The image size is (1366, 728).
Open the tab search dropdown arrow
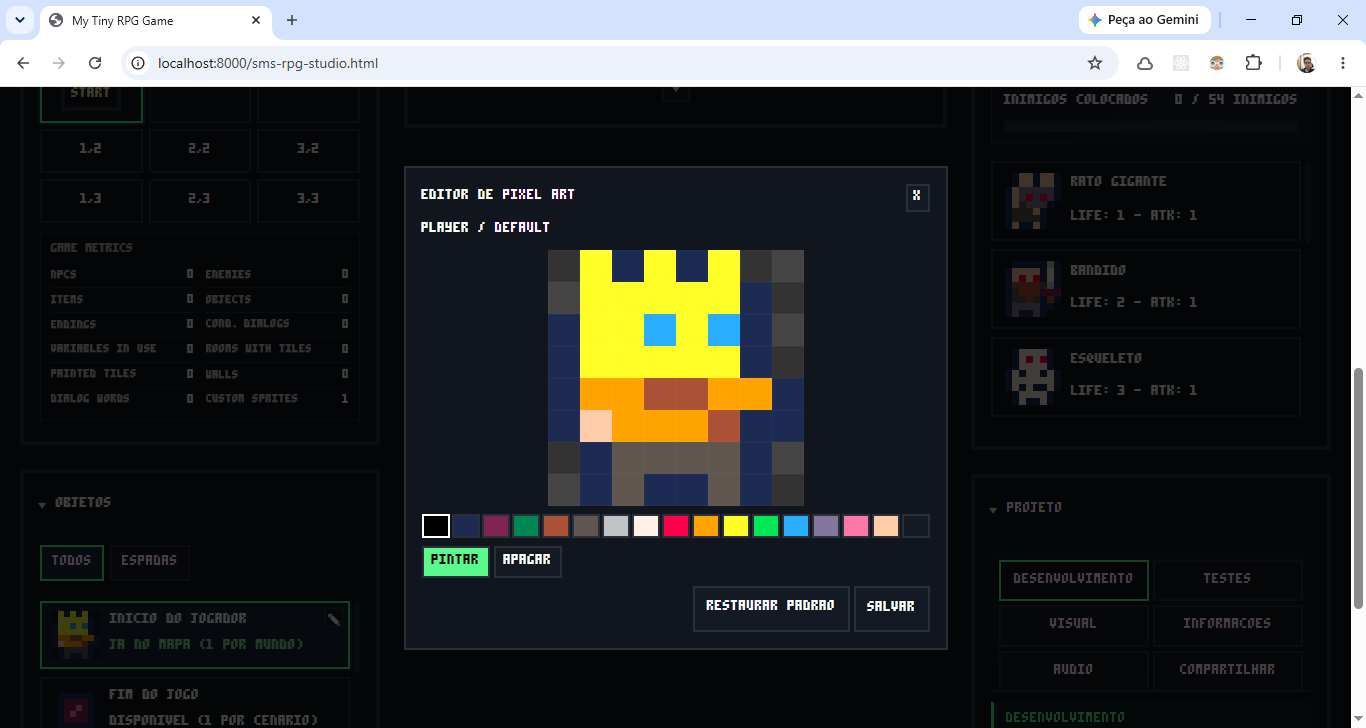pyautogui.click(x=21, y=20)
